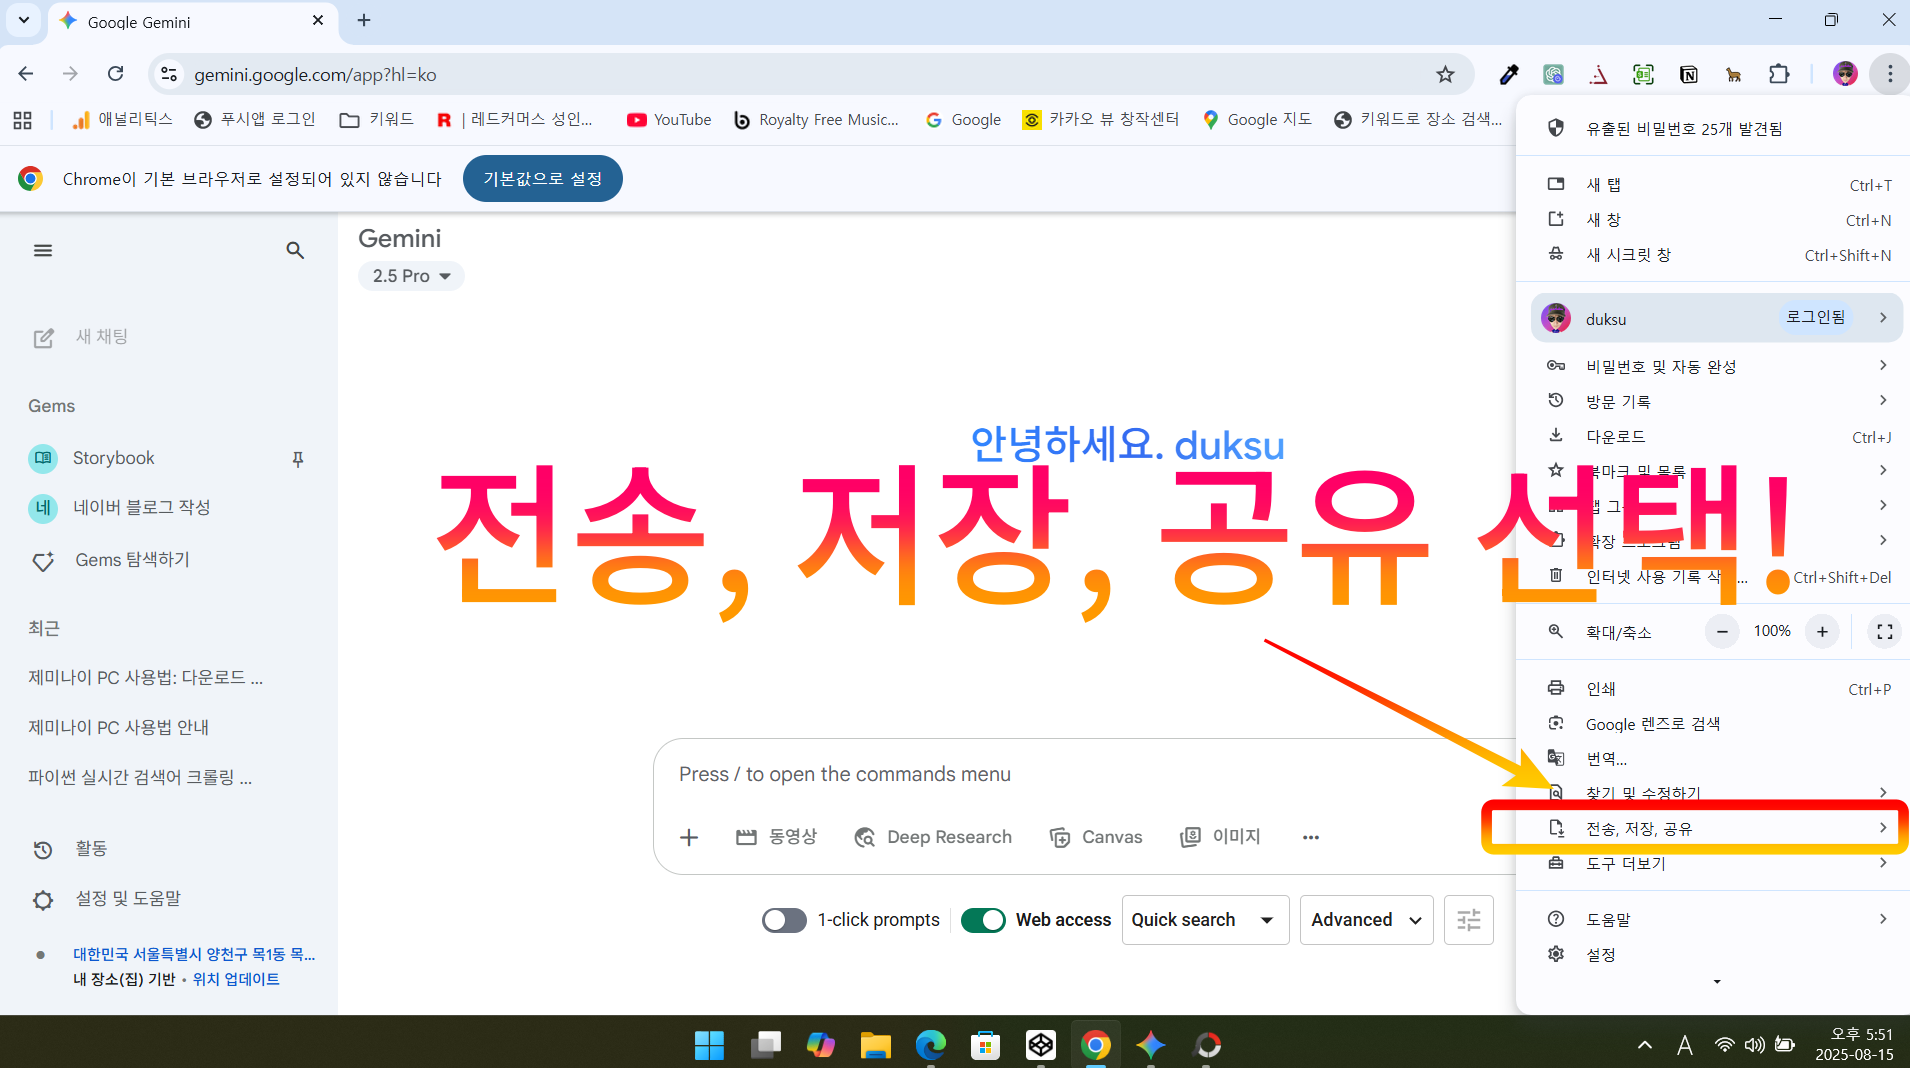Click the Chrome profile avatar
The width and height of the screenshot is (1910, 1068).
point(1845,74)
